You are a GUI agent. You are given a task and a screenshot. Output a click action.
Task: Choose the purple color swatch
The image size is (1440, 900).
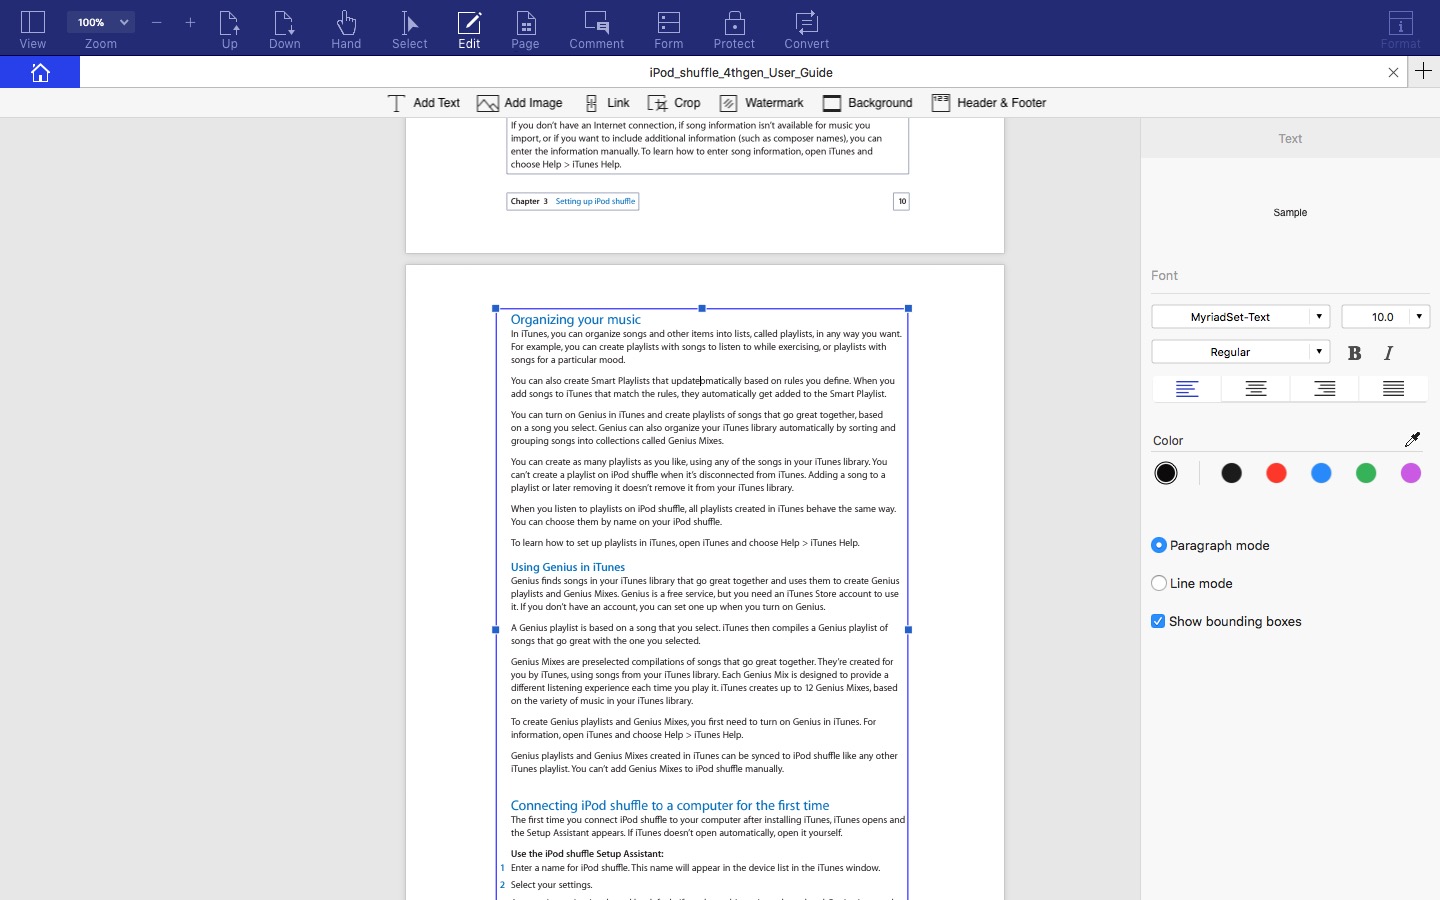click(x=1411, y=473)
